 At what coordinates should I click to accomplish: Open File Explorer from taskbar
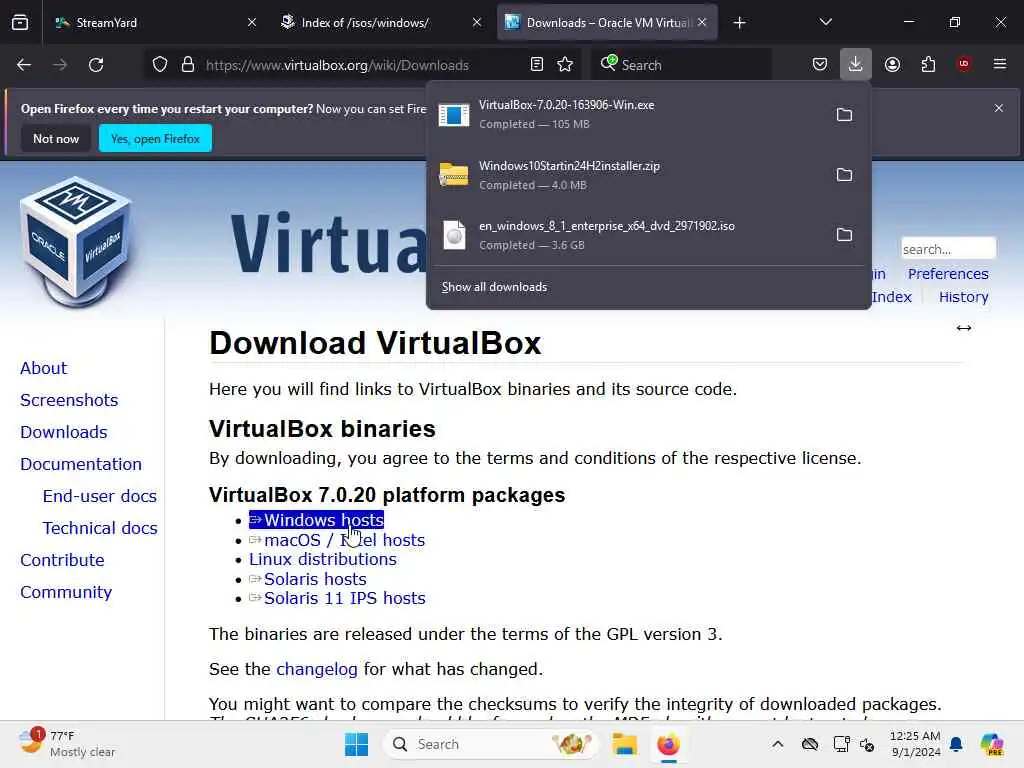(x=624, y=744)
